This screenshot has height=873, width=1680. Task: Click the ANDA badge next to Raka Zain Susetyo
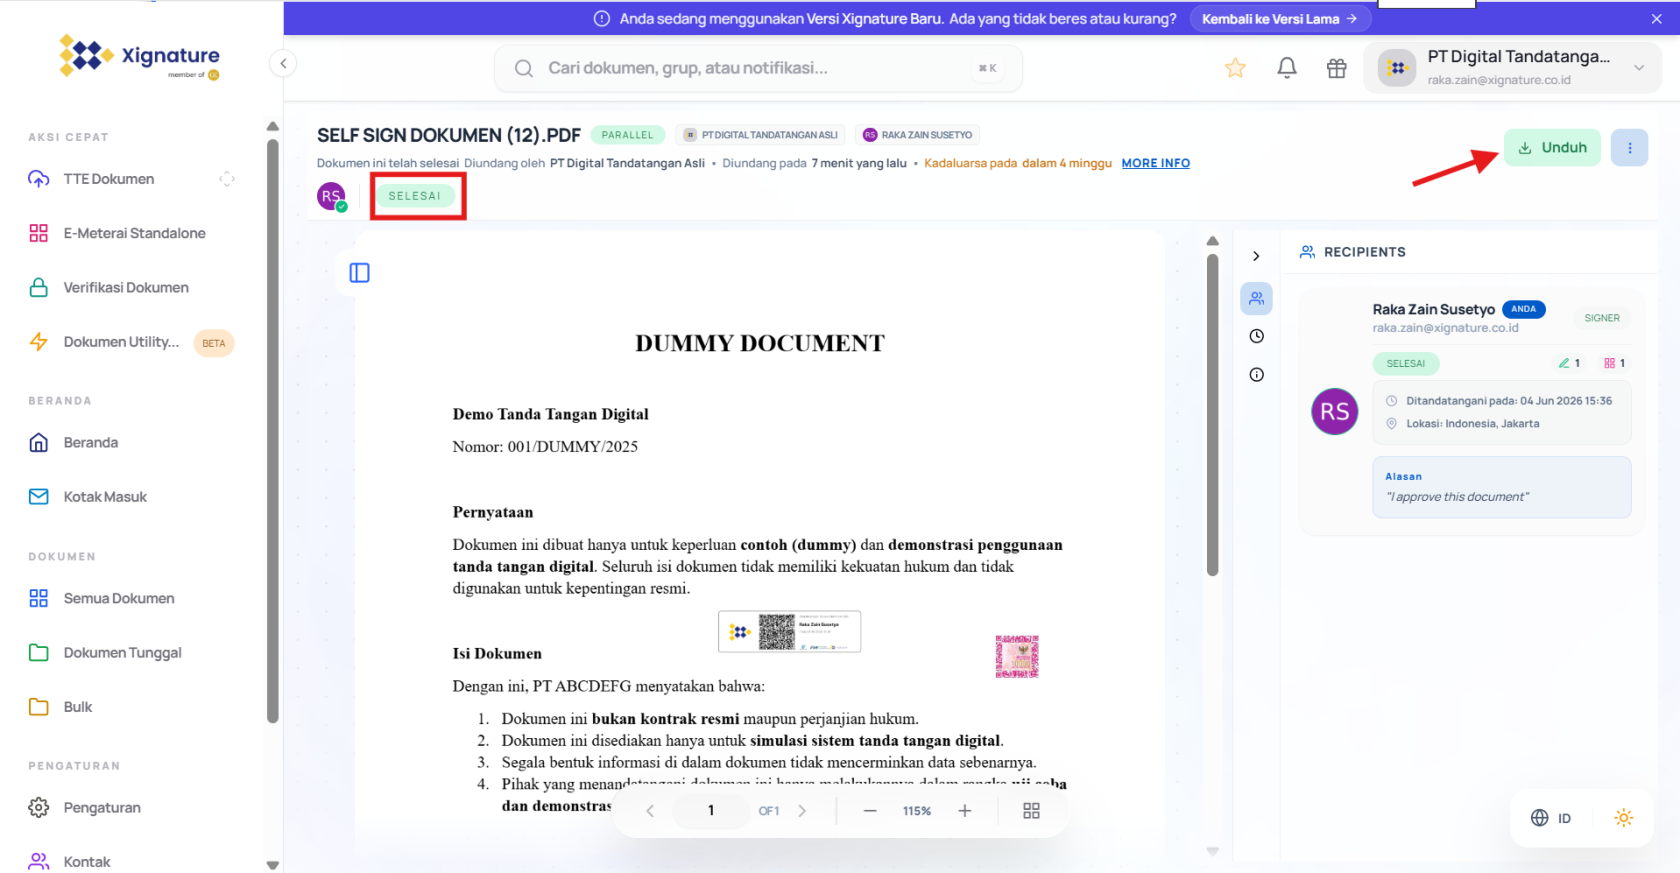pos(1523,309)
